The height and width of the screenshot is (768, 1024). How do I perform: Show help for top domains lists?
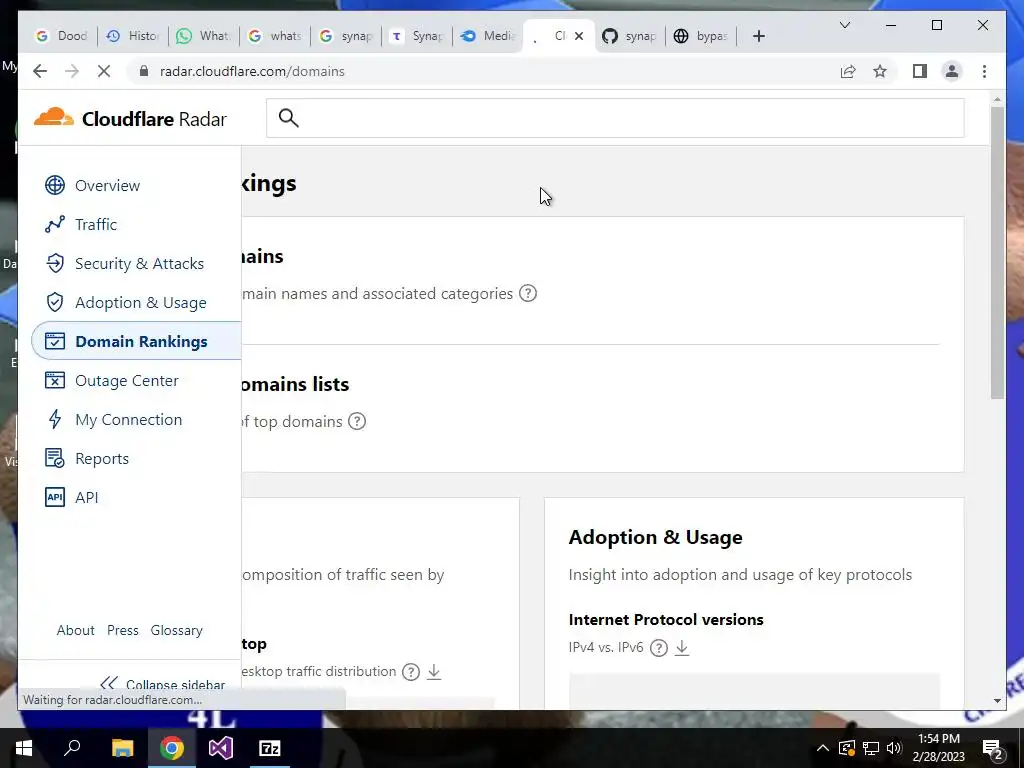pyautogui.click(x=357, y=421)
